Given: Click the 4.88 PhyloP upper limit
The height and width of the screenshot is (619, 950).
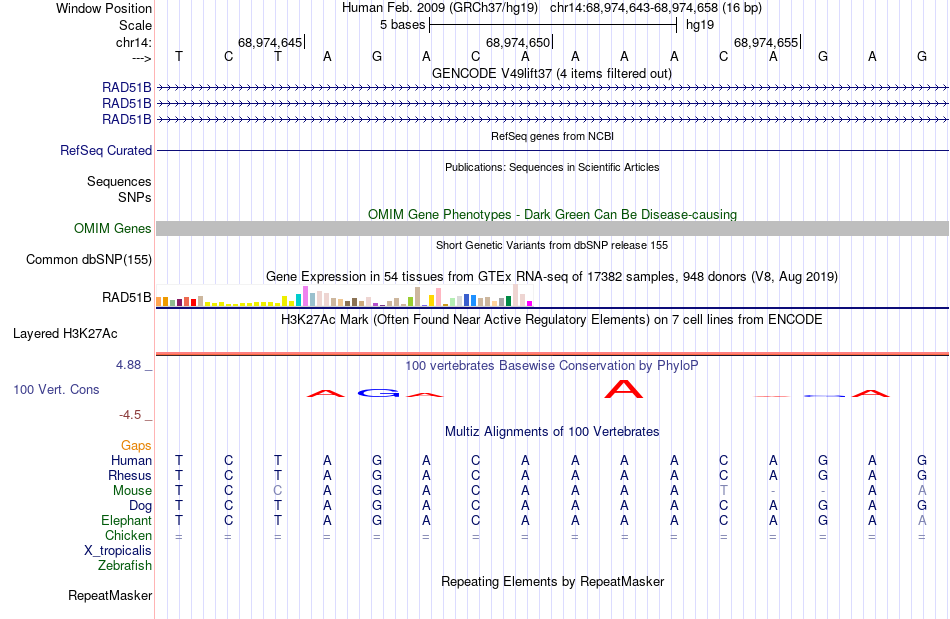Looking at the screenshot, I should pyautogui.click(x=128, y=365).
